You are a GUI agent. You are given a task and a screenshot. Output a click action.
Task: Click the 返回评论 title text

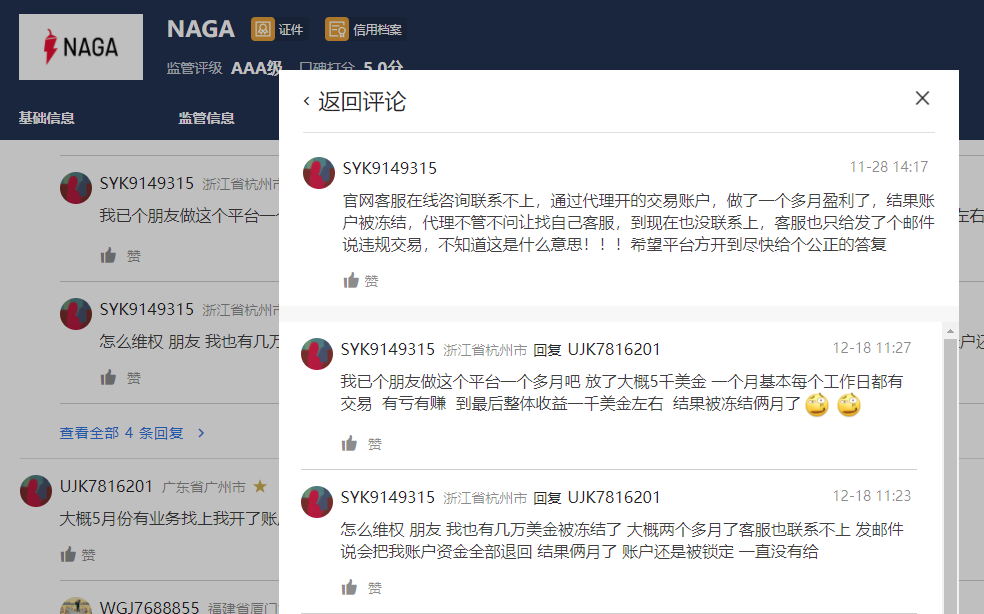(x=362, y=102)
